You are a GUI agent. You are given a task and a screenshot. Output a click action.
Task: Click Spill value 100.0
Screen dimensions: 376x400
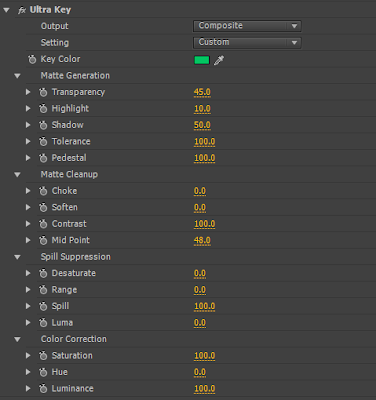(204, 307)
